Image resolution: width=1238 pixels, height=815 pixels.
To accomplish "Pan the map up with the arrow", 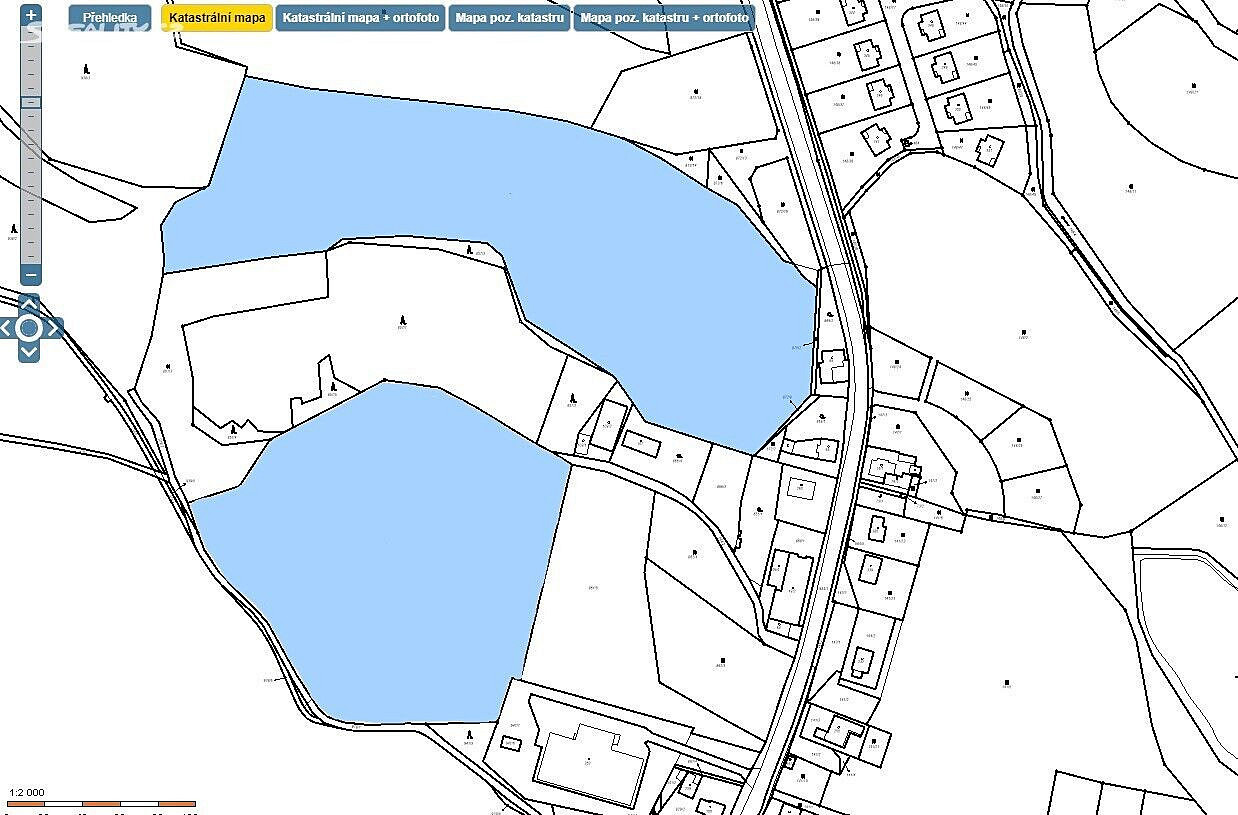I will pos(29,303).
